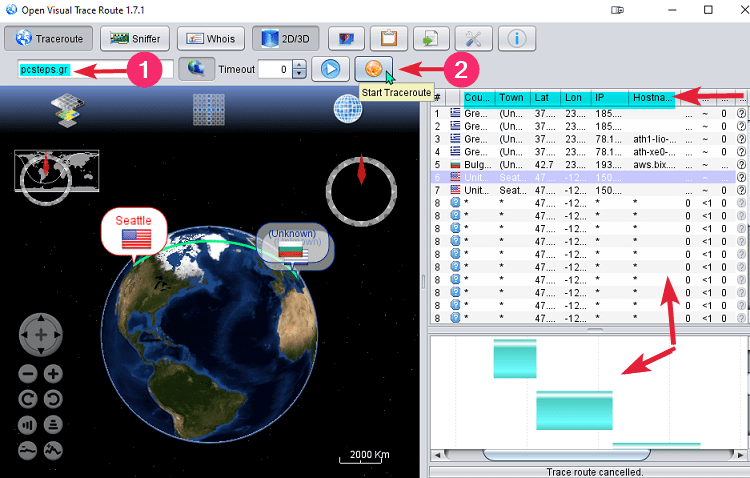Click the jagged terrain exaggeration control

coord(53,450)
